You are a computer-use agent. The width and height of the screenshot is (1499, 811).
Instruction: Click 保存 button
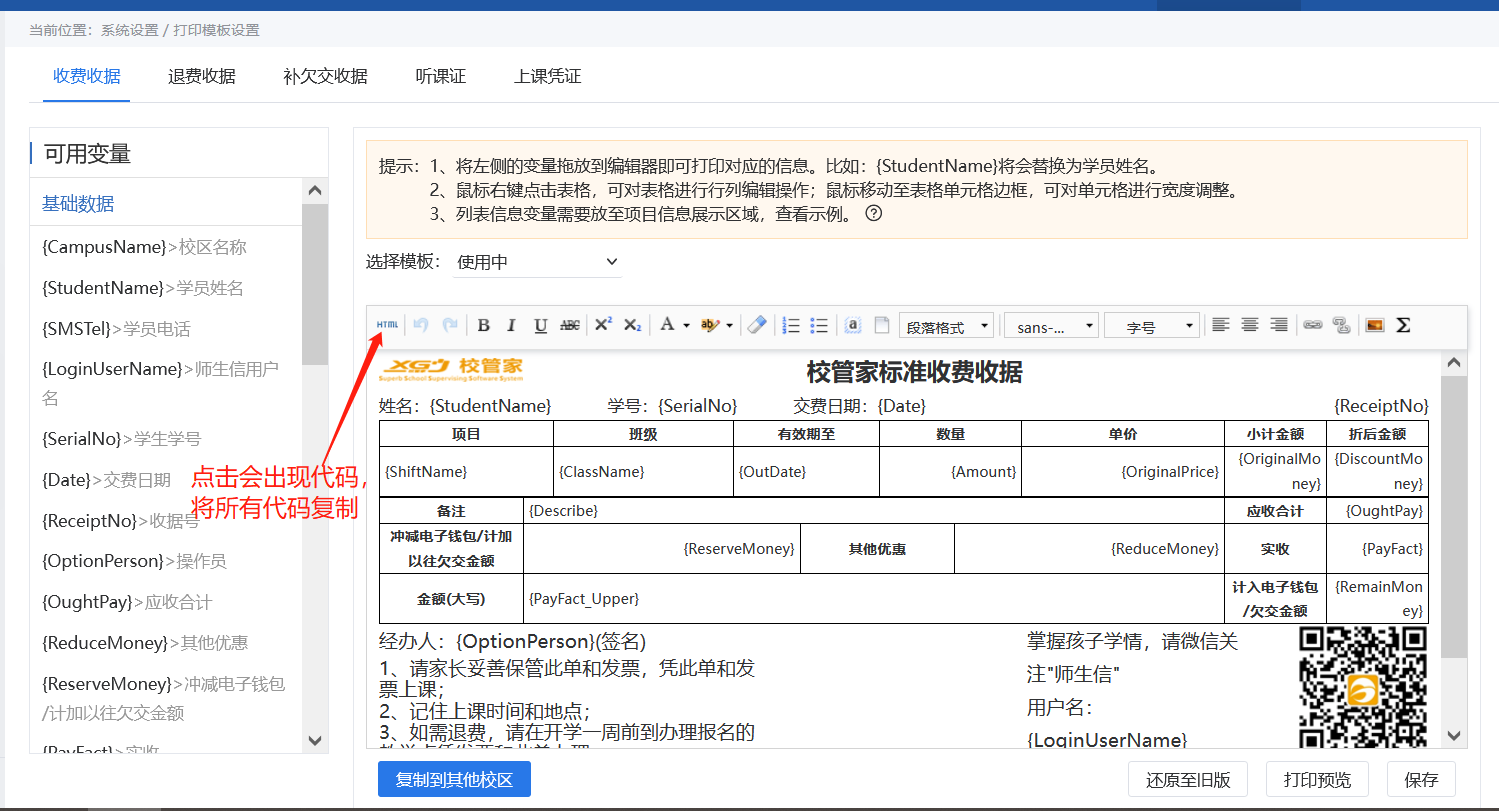(x=1421, y=780)
